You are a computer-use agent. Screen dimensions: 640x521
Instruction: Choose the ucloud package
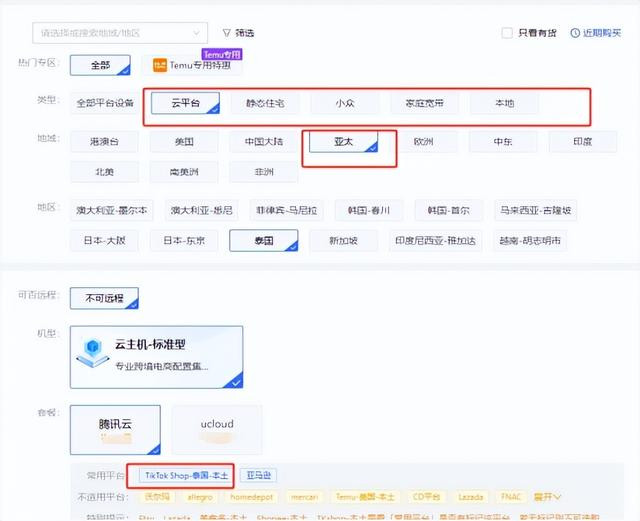click(x=217, y=430)
